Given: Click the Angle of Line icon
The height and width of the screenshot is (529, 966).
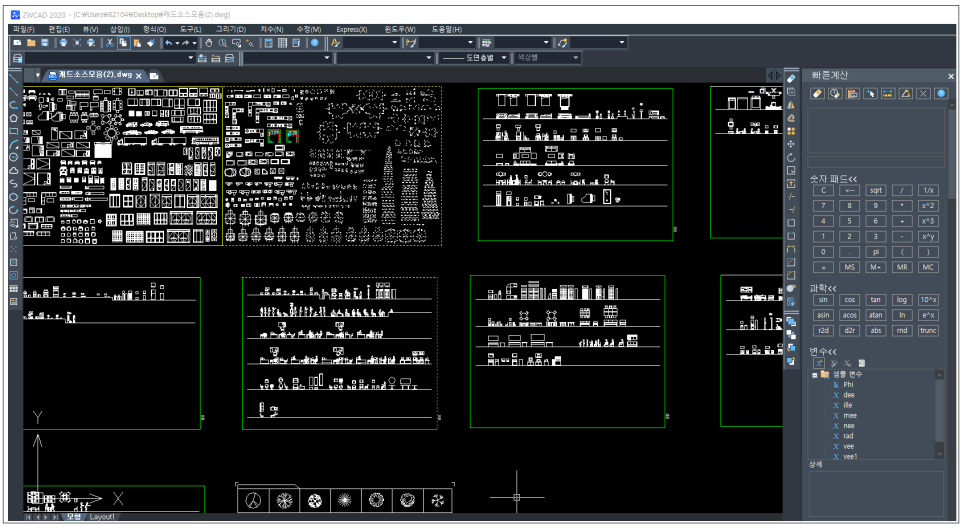Looking at the screenshot, I should tap(906, 94).
